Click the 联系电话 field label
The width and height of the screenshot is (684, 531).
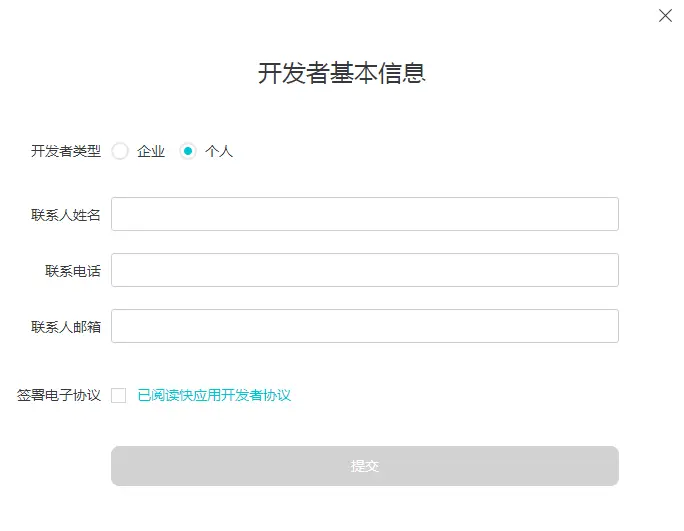pyautogui.click(x=73, y=271)
